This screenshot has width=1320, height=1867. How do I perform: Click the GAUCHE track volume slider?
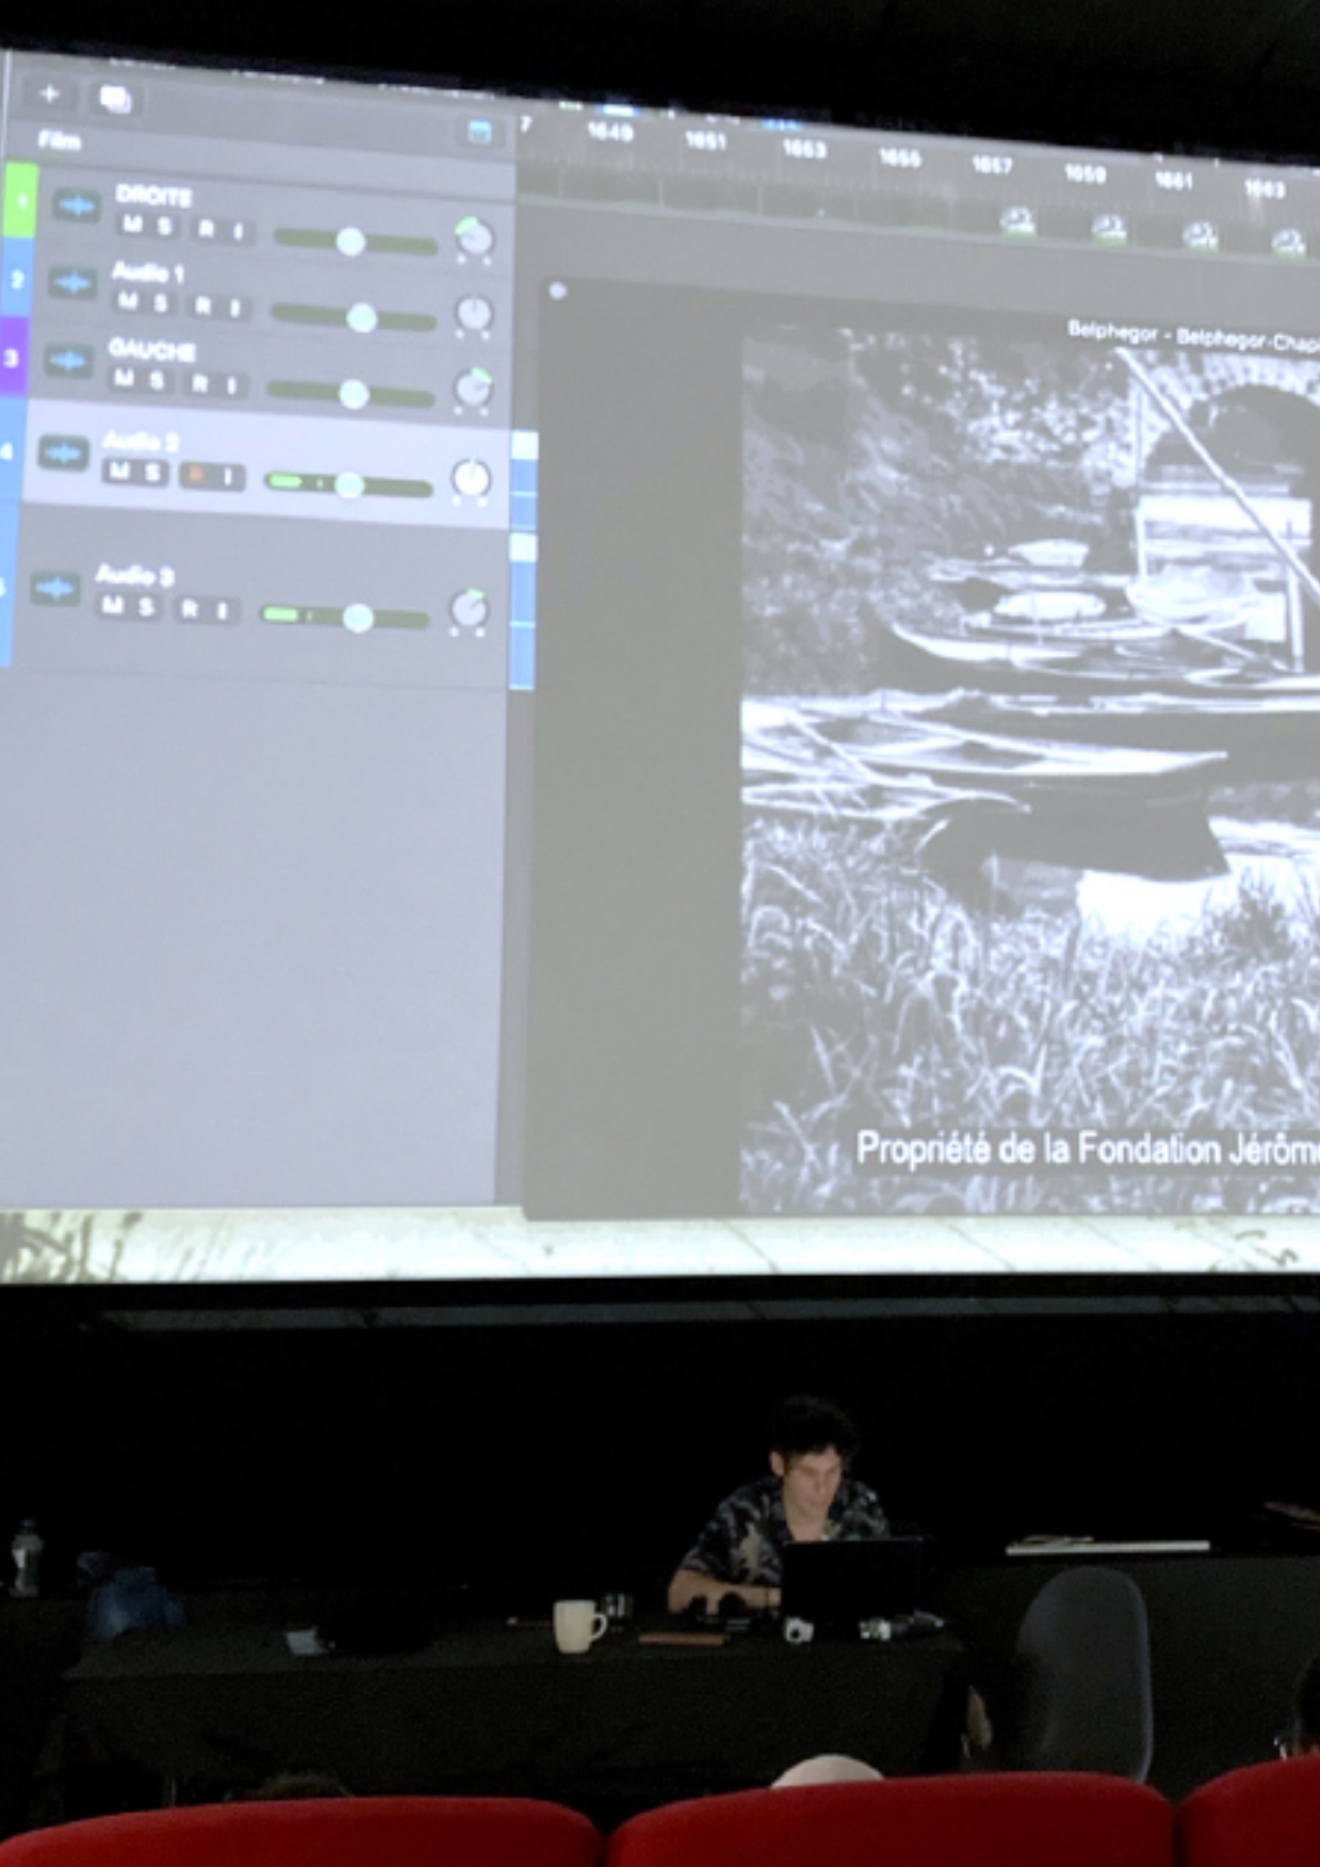pyautogui.click(x=350, y=393)
